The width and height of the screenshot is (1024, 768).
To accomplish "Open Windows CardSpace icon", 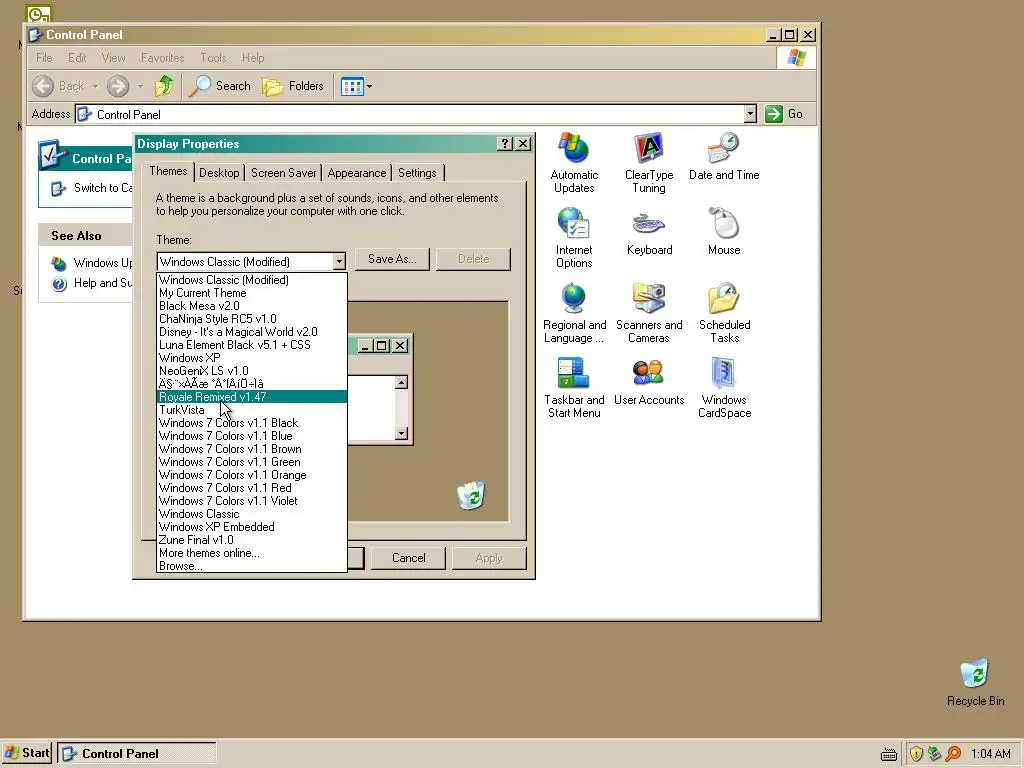I will 724,388.
